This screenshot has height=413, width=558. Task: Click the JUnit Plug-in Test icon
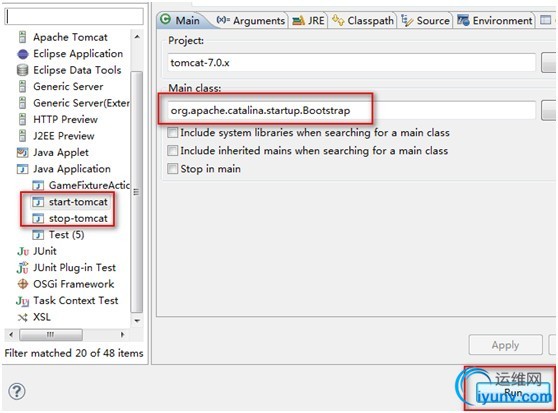click(x=22, y=268)
